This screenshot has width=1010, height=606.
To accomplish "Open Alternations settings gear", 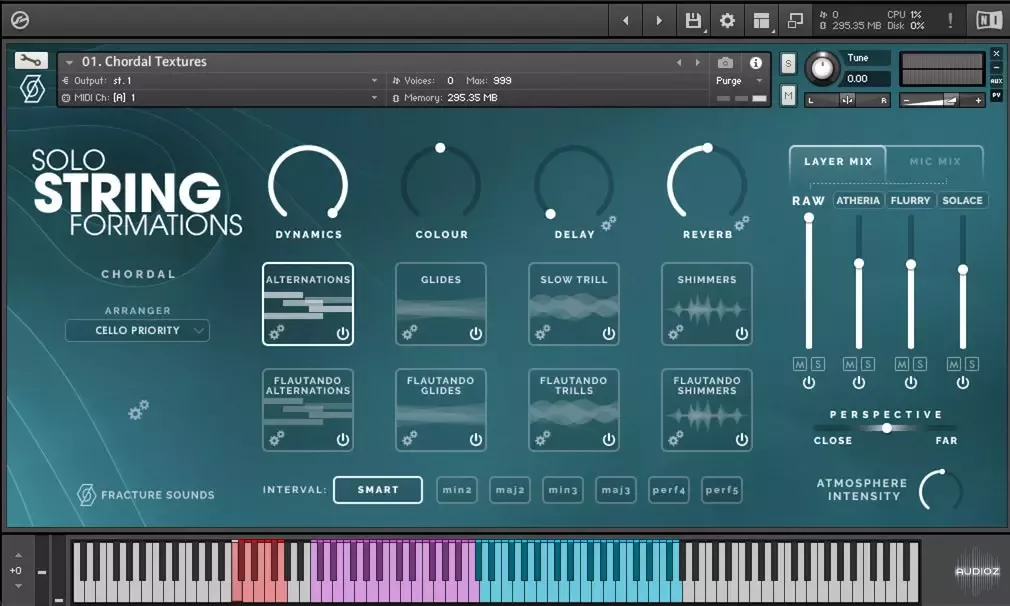I will pos(276,332).
